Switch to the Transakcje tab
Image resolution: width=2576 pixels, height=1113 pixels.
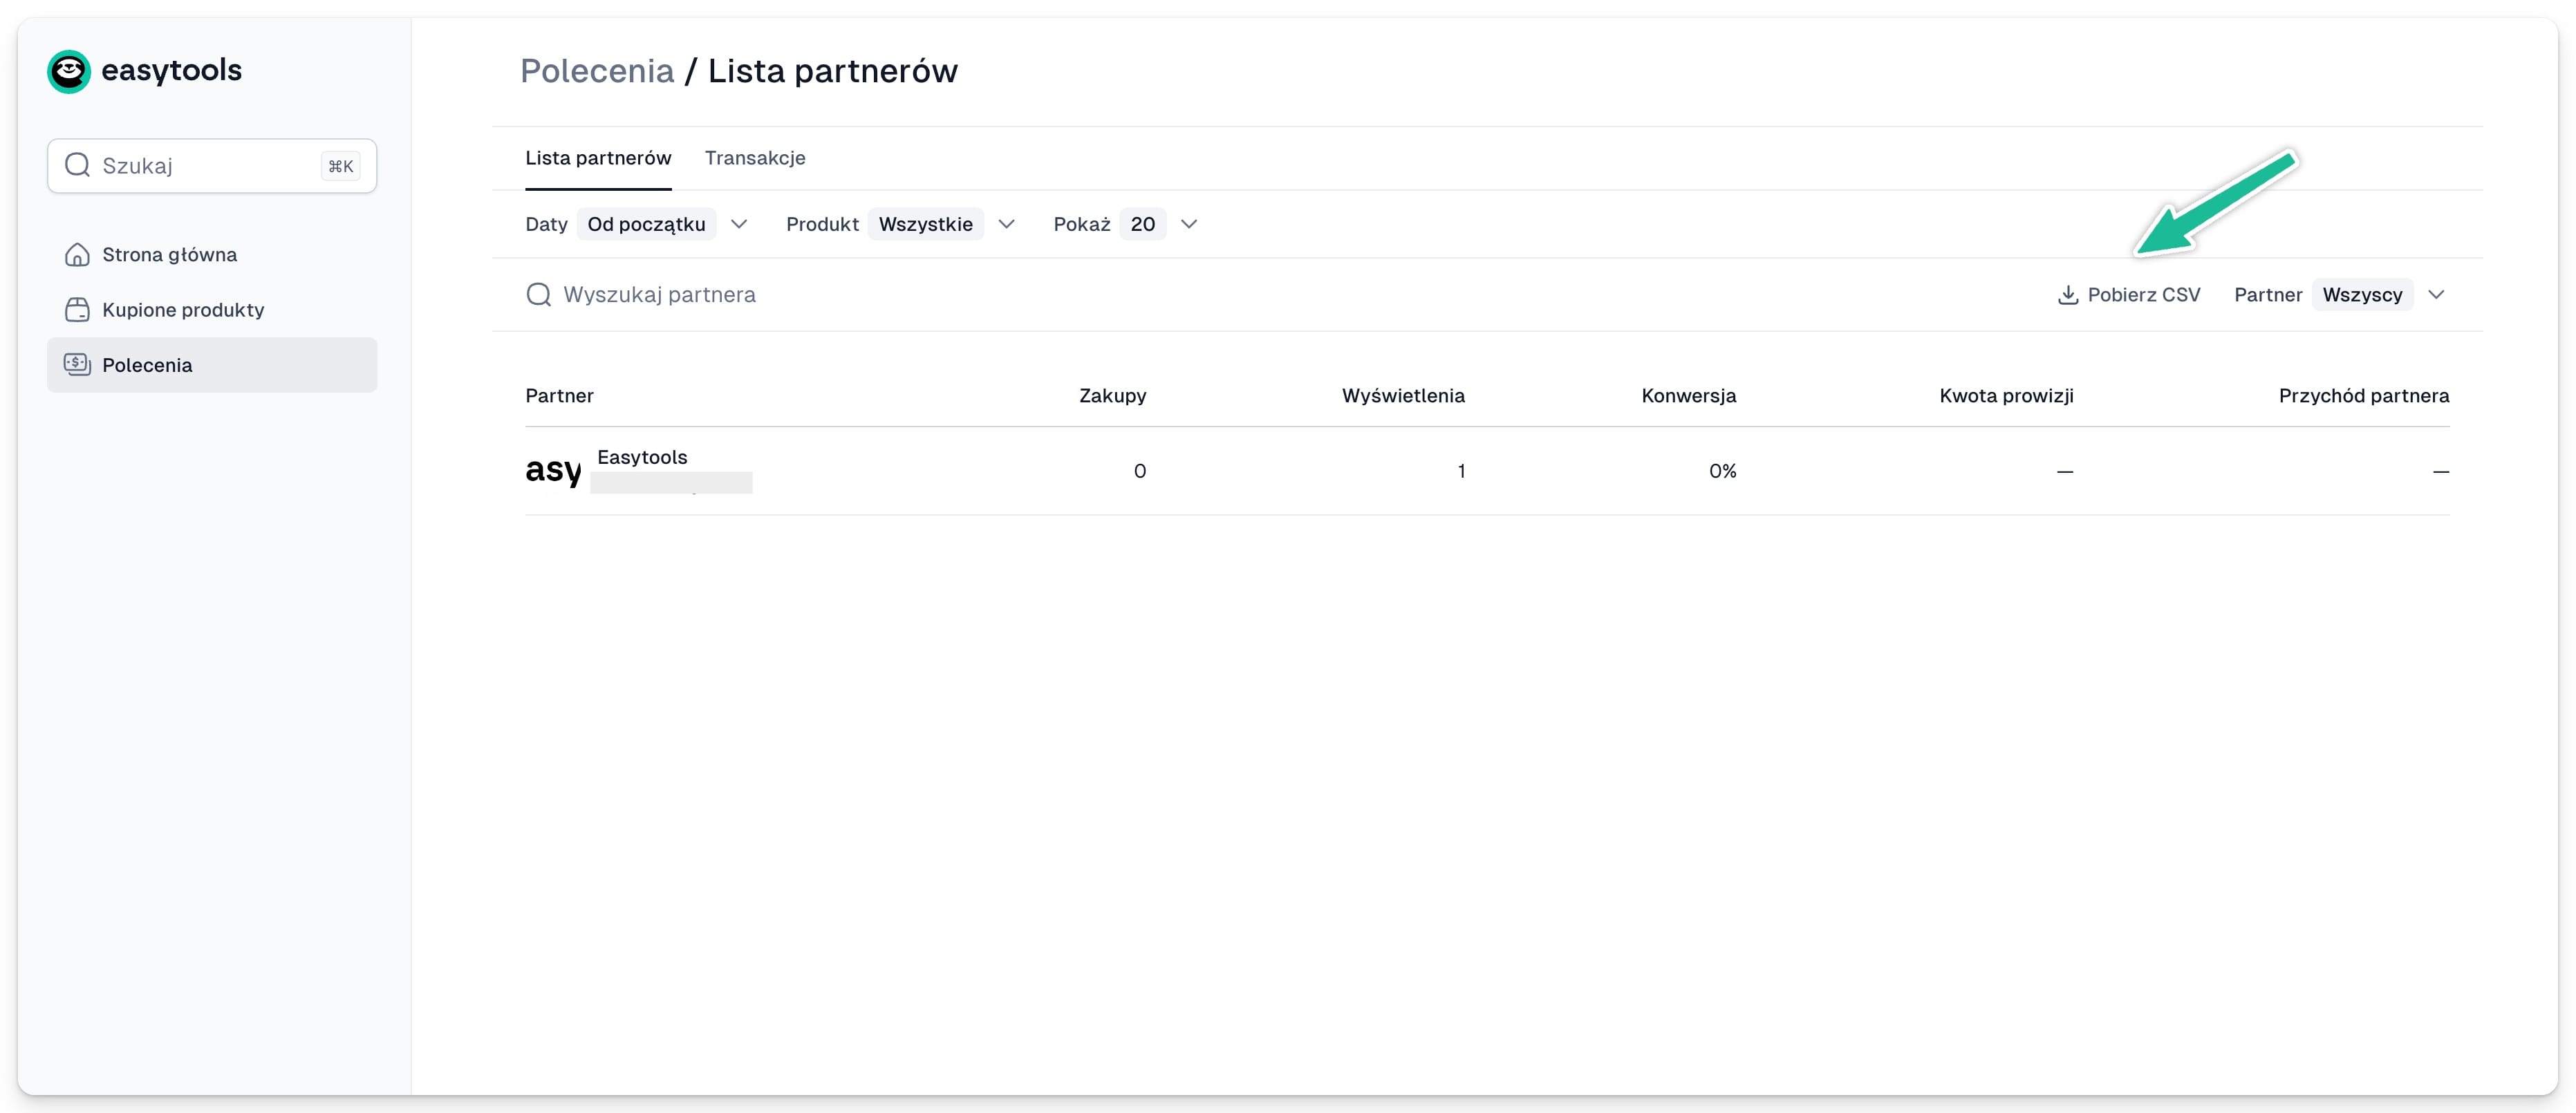(755, 158)
